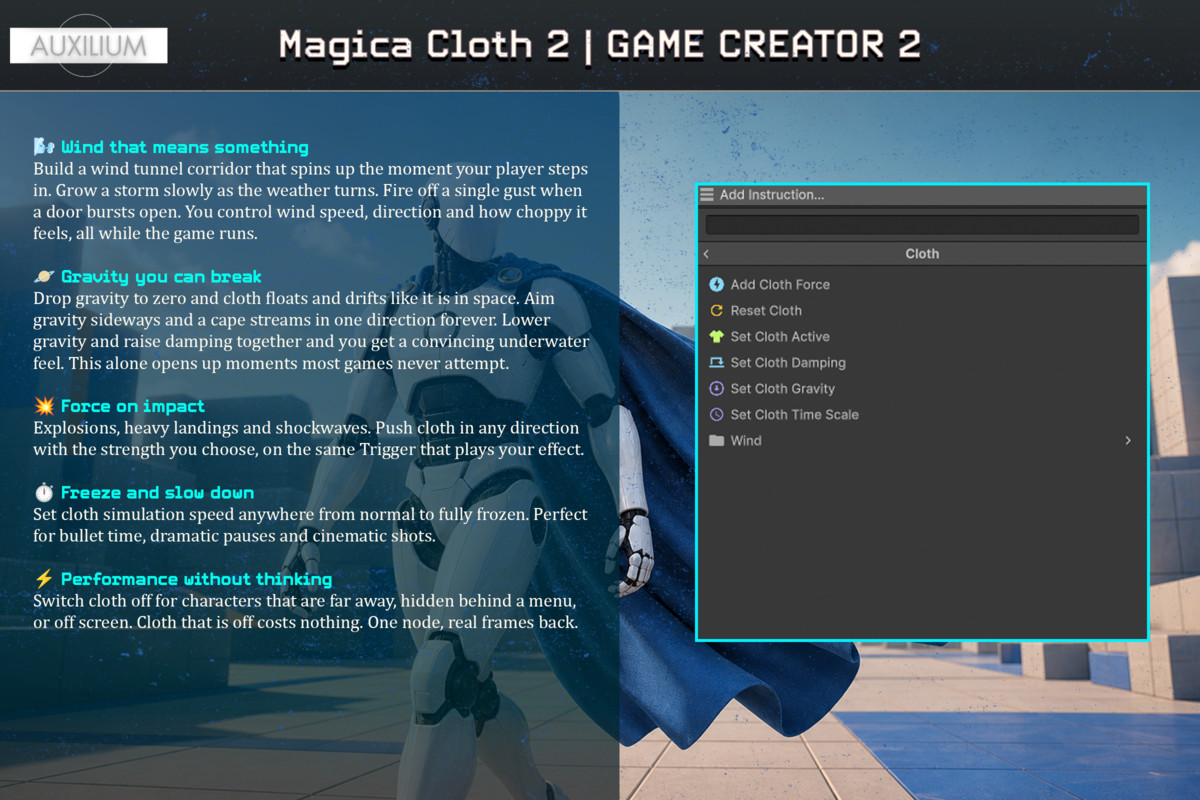Click the Set Cloth Gravity down-arrow icon
Image resolution: width=1200 pixels, height=800 pixels.
pos(716,389)
